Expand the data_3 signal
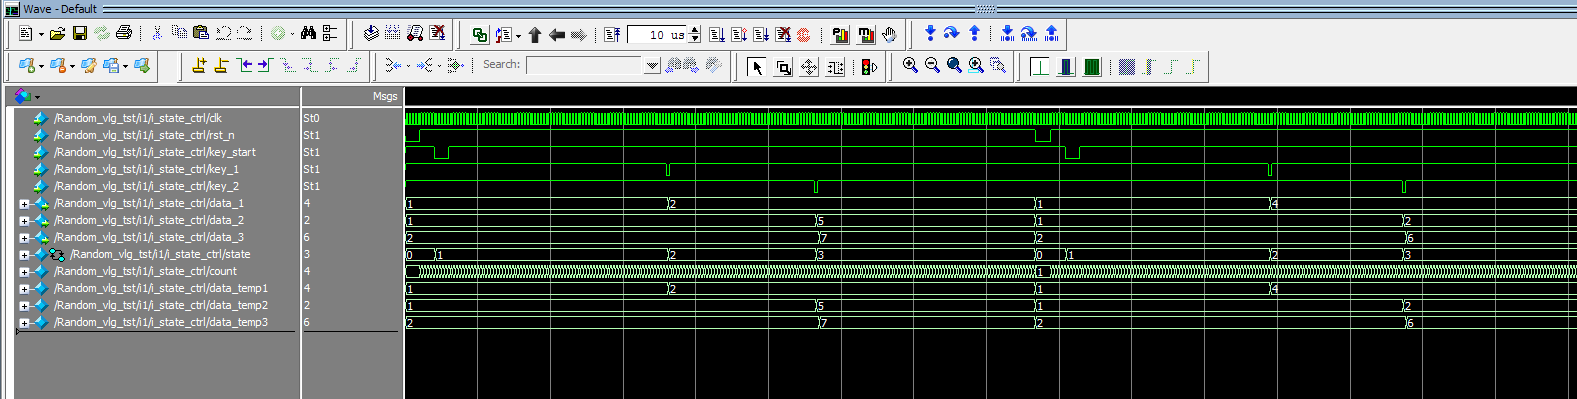Viewport: 1577px width, 399px height. pos(24,237)
